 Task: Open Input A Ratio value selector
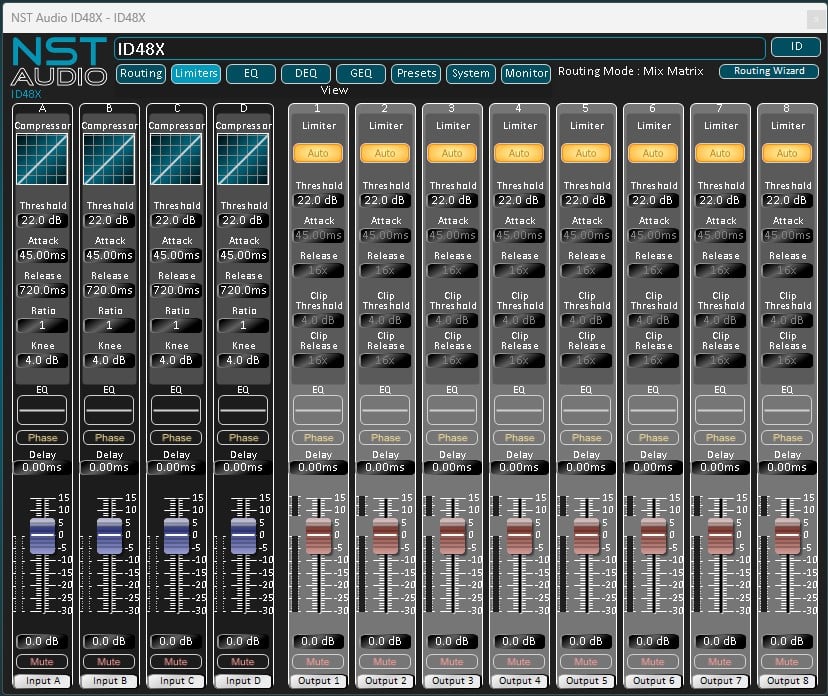(x=42, y=325)
